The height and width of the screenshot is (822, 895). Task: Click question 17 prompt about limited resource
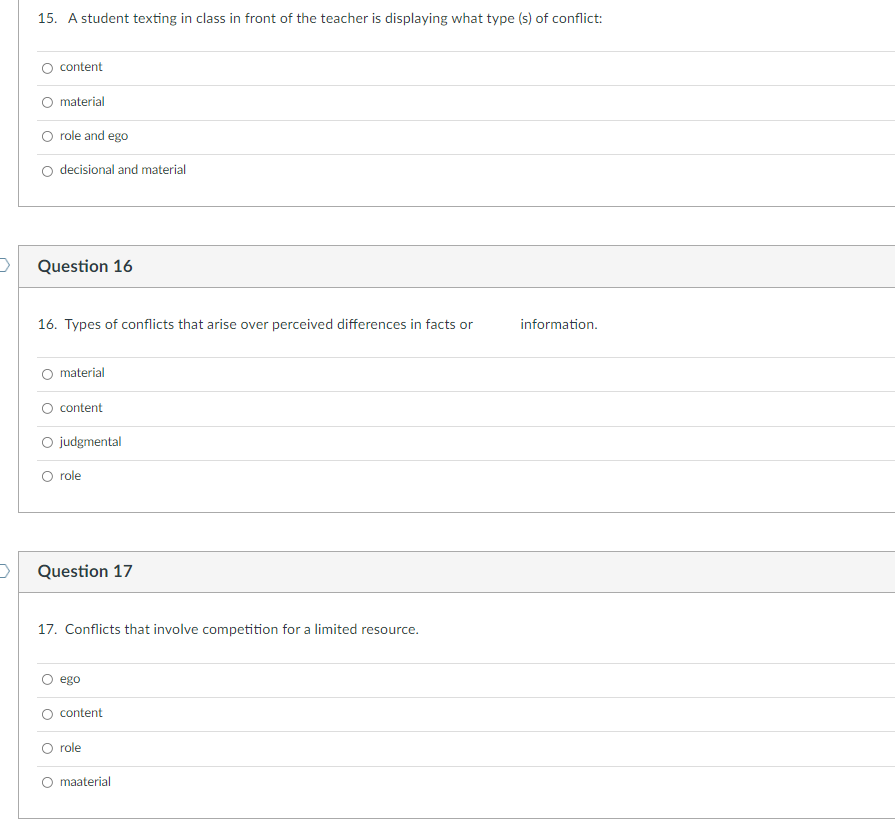pos(228,629)
